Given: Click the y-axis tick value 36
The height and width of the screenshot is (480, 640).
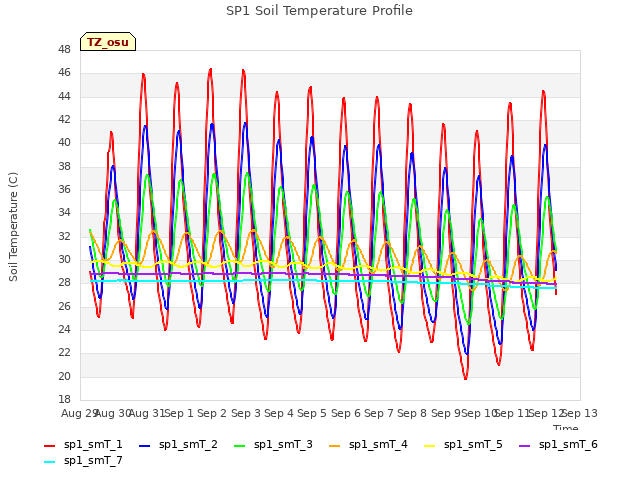Looking at the screenshot, I should pyautogui.click(x=64, y=189).
